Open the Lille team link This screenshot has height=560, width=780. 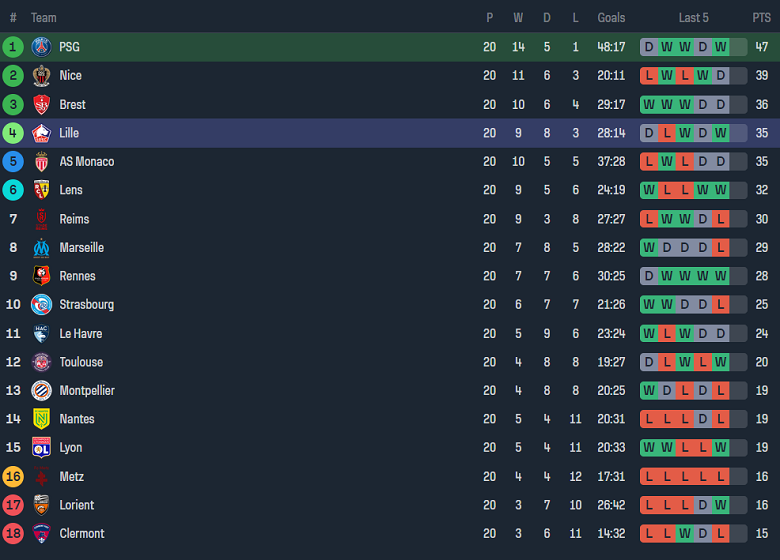69,133
